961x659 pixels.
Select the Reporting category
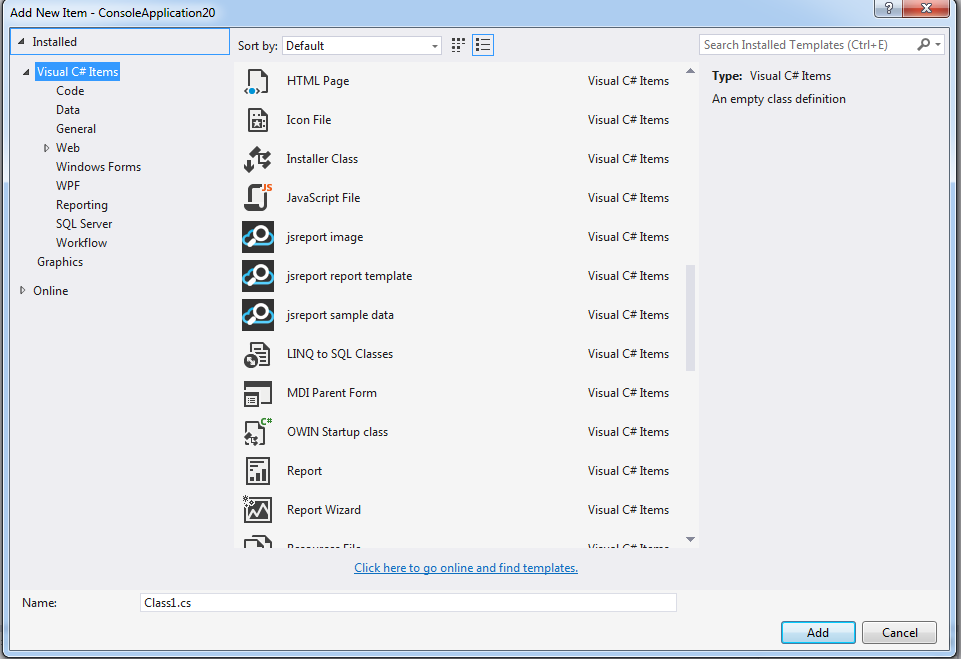coord(82,205)
